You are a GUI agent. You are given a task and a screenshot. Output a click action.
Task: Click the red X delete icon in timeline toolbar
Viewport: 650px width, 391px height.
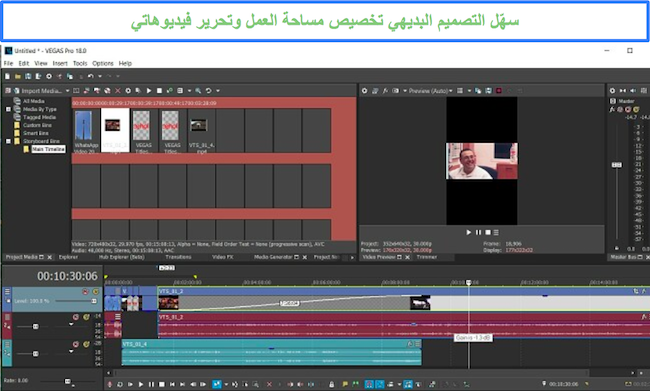(x=269, y=384)
